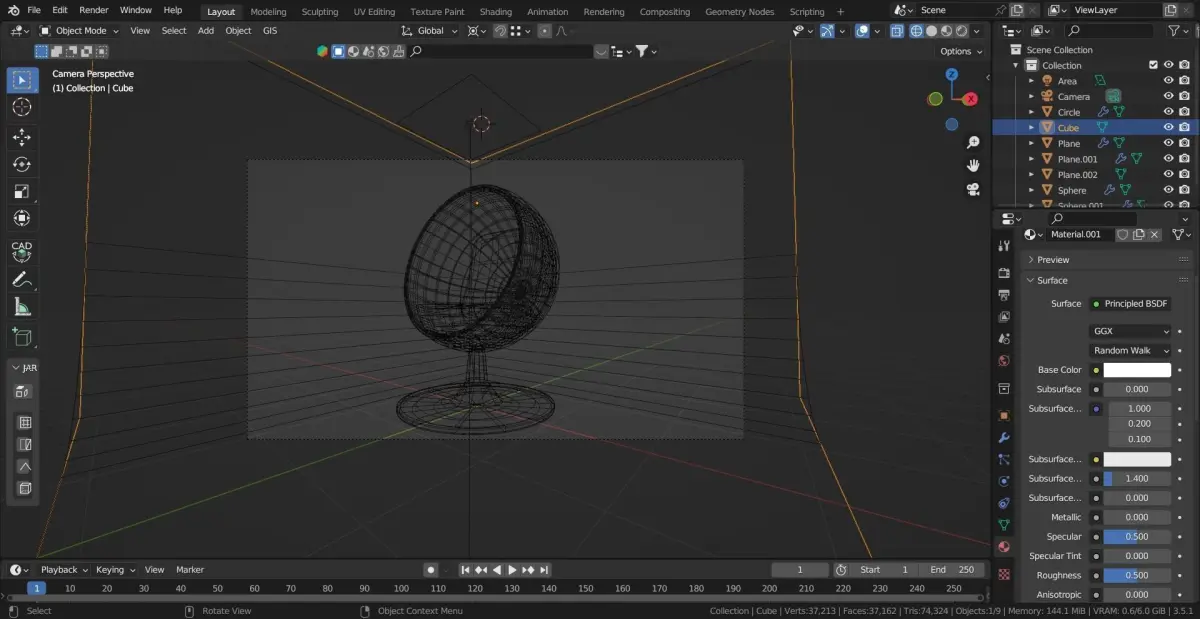This screenshot has height=619, width=1200.
Task: Toggle the camera view gizmo icon
Action: coord(973,189)
